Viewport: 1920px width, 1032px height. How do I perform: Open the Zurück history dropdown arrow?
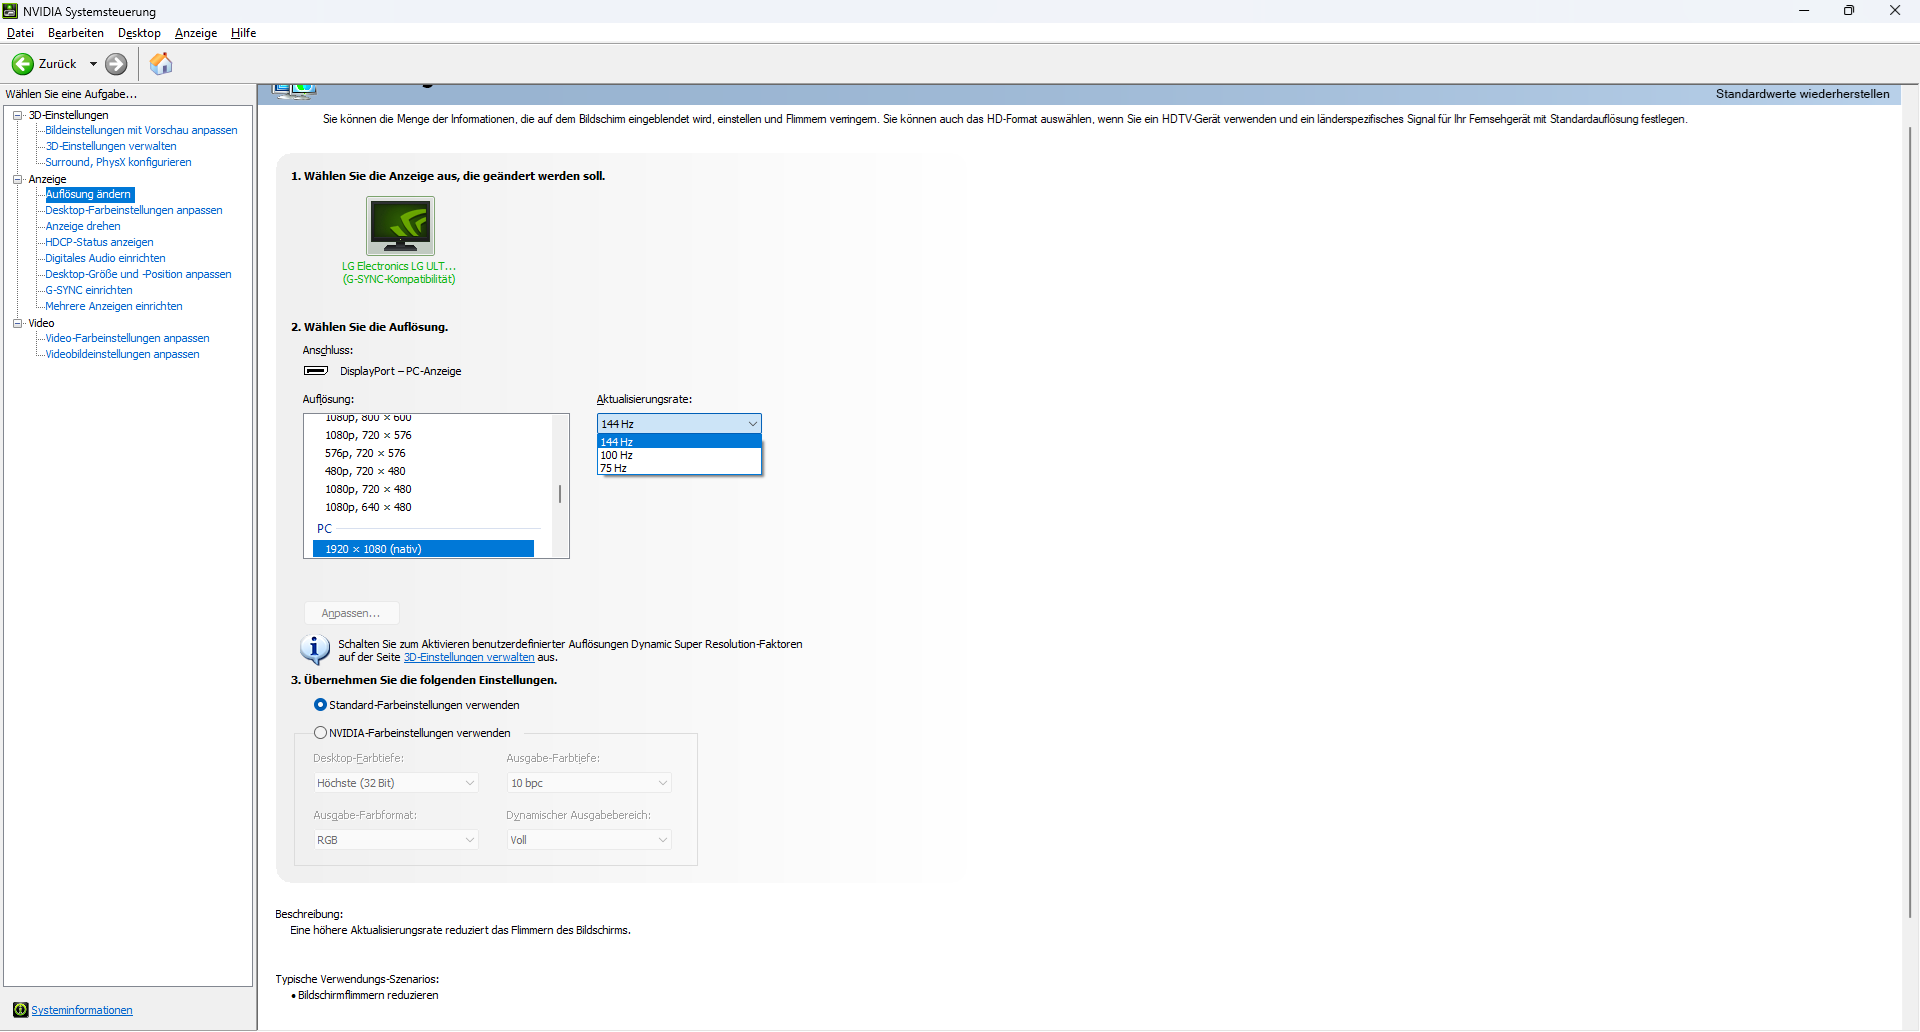click(94, 64)
